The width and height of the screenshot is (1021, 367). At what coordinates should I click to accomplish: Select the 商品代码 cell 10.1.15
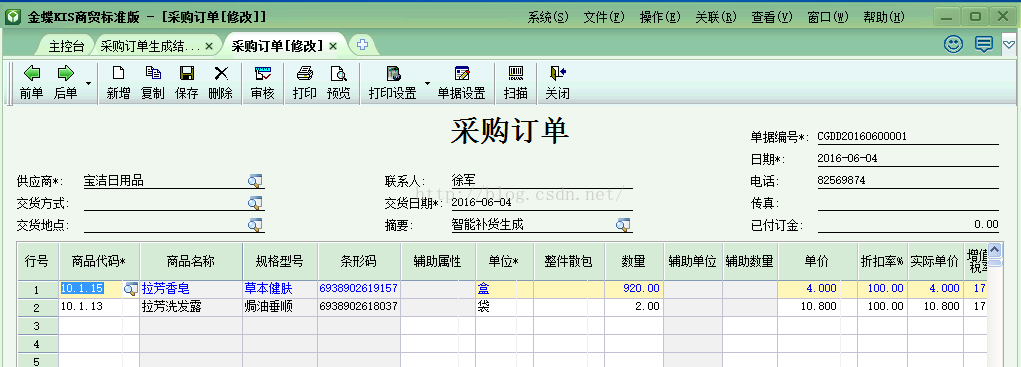pos(91,288)
